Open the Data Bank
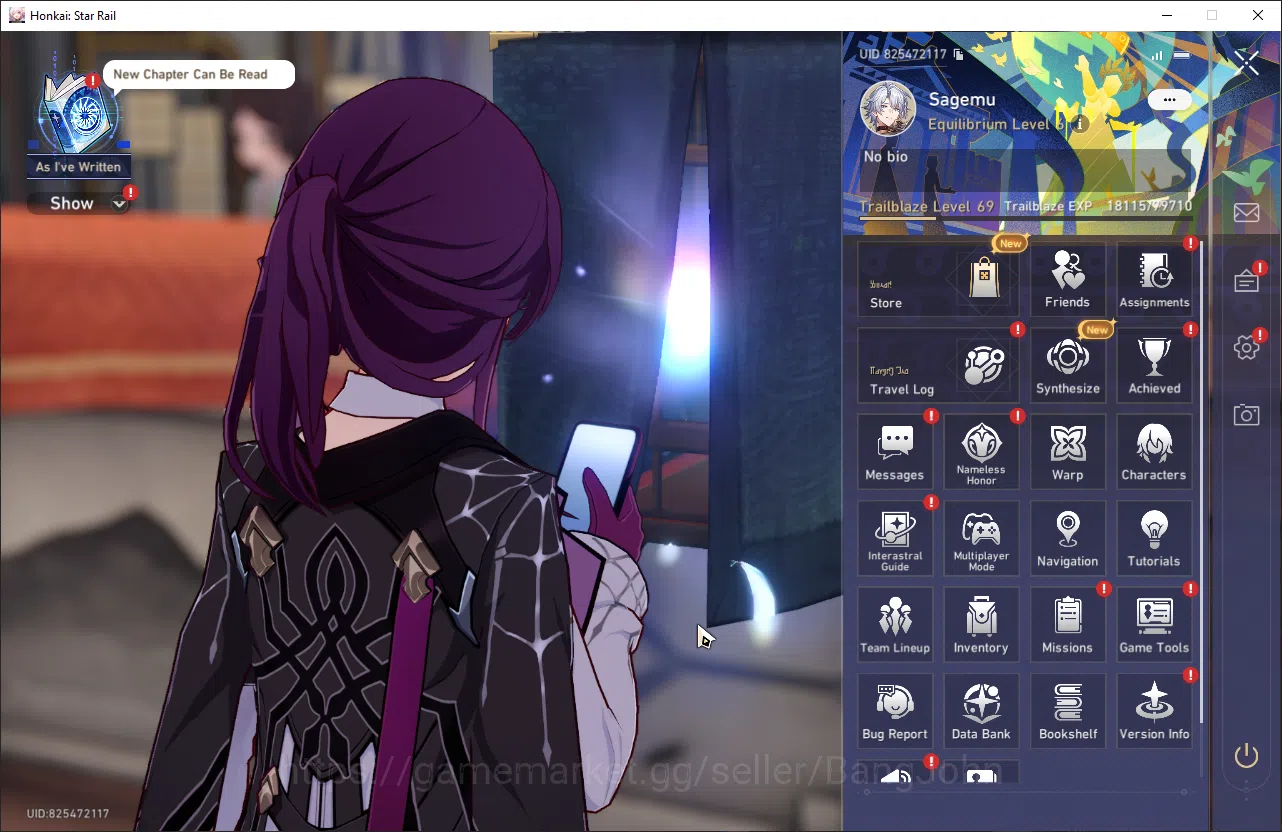Screen dimensions: 1282x832 [981, 711]
